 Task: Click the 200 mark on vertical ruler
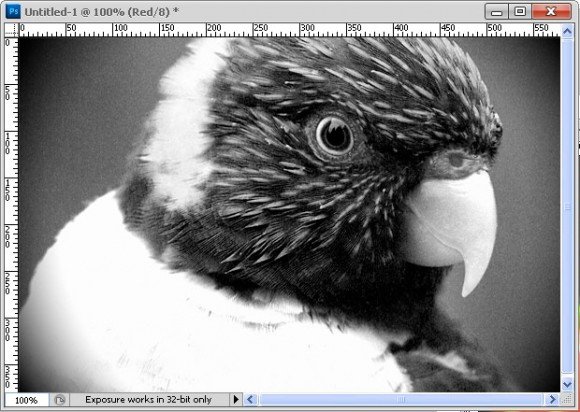pyautogui.click(x=7, y=237)
